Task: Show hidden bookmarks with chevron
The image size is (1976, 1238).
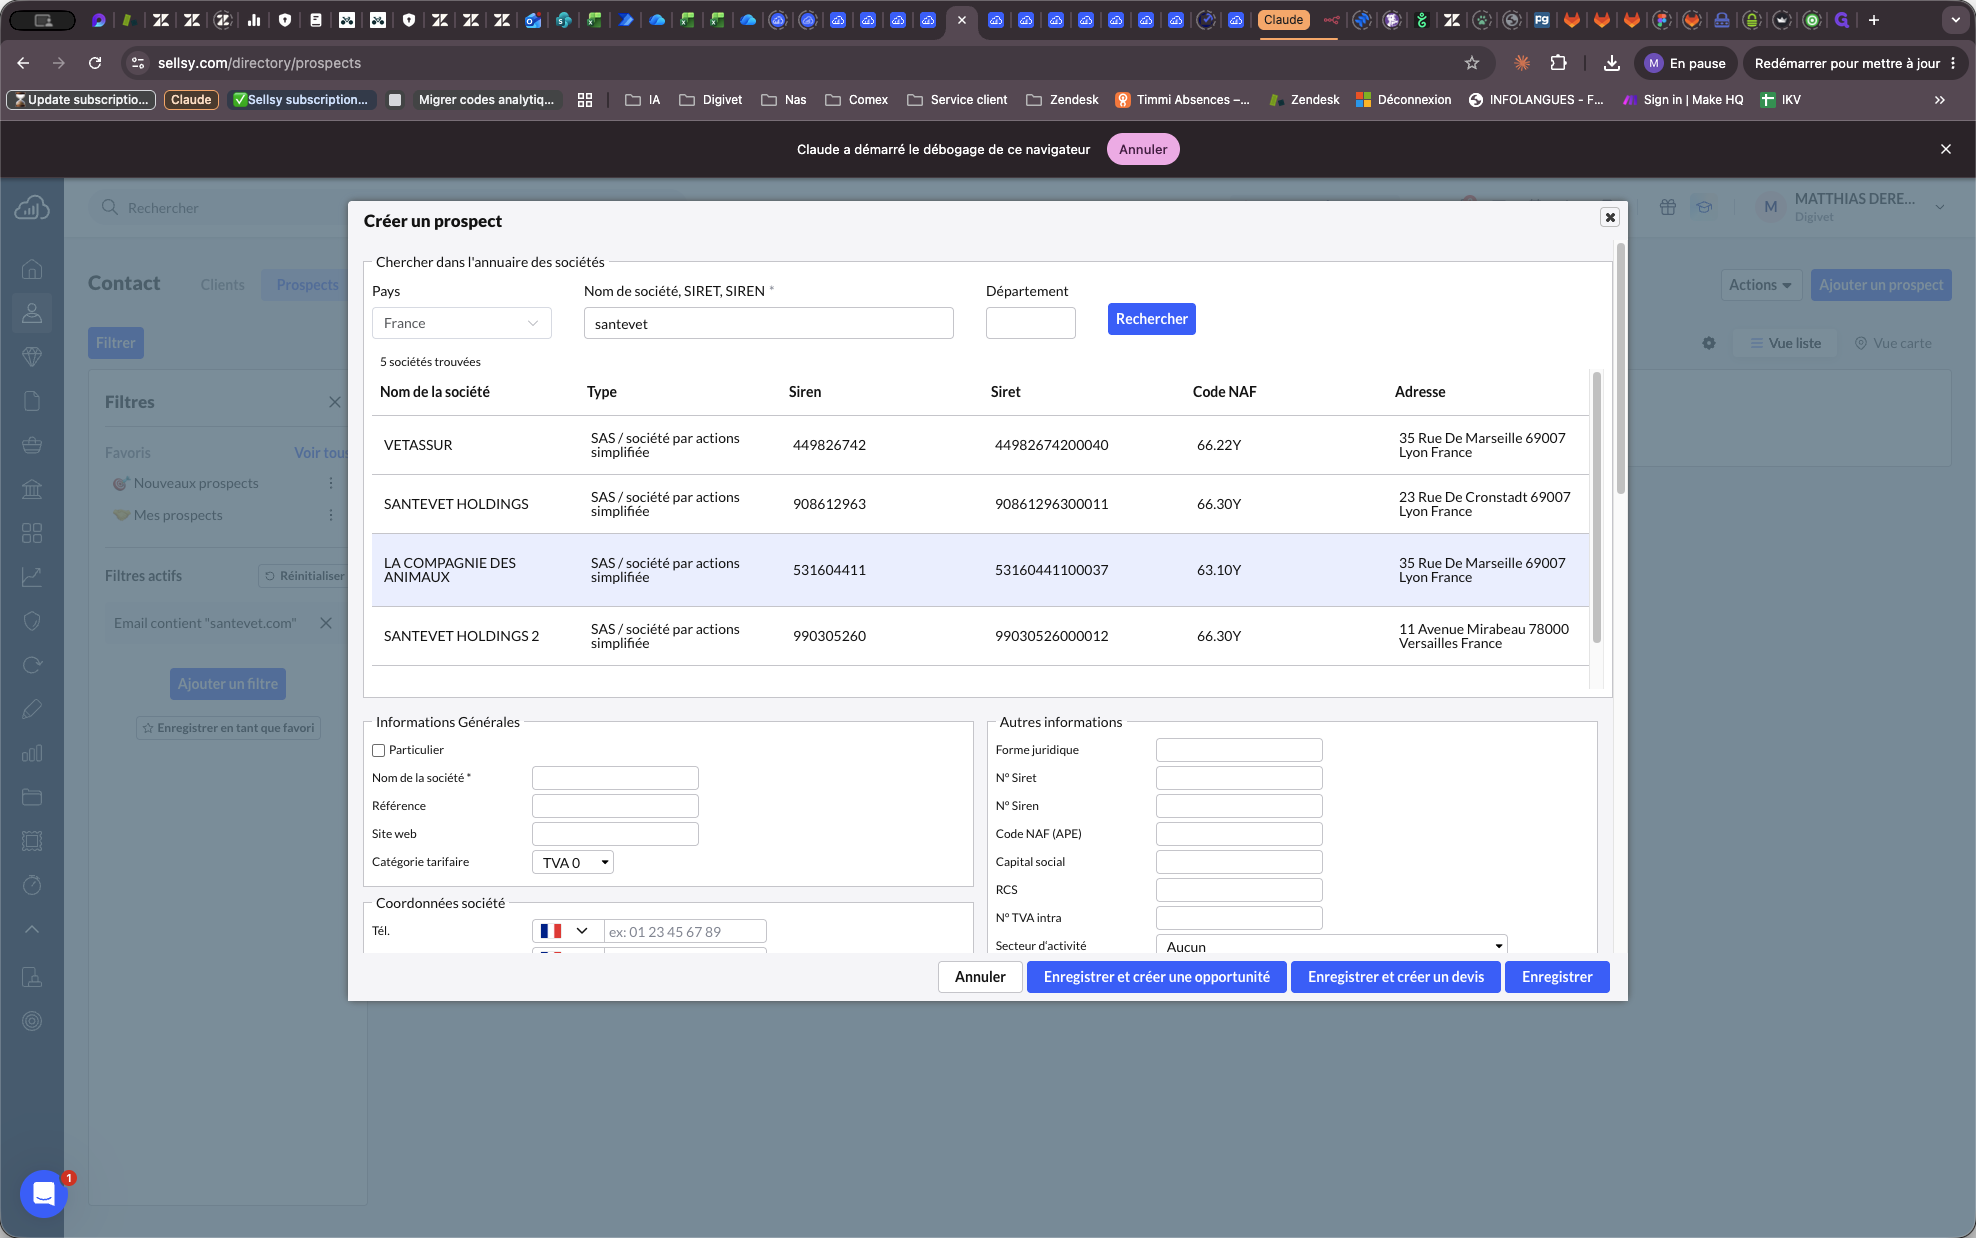Action: (1940, 100)
